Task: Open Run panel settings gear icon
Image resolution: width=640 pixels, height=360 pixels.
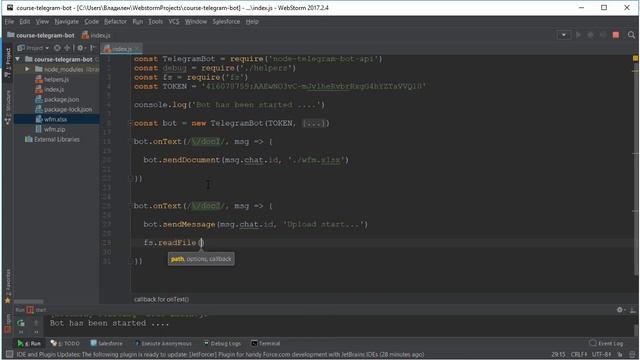Action: (620, 310)
